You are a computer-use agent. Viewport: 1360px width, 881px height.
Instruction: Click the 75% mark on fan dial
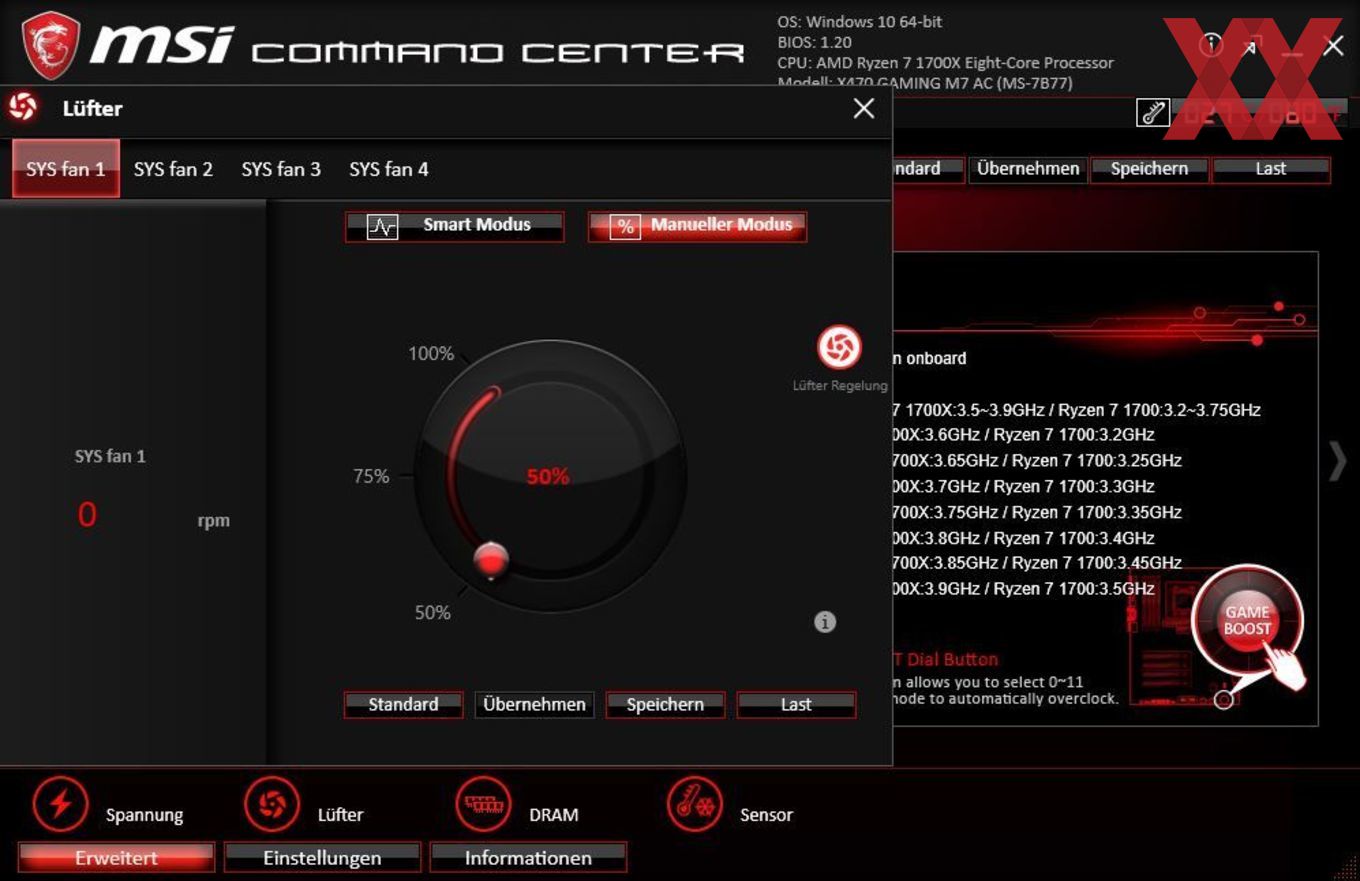[371, 476]
